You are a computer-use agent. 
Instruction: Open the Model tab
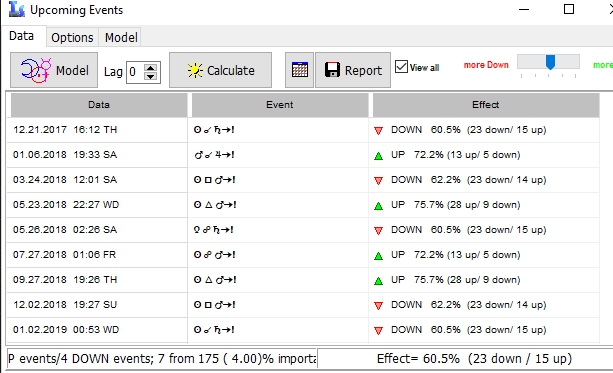click(x=121, y=38)
